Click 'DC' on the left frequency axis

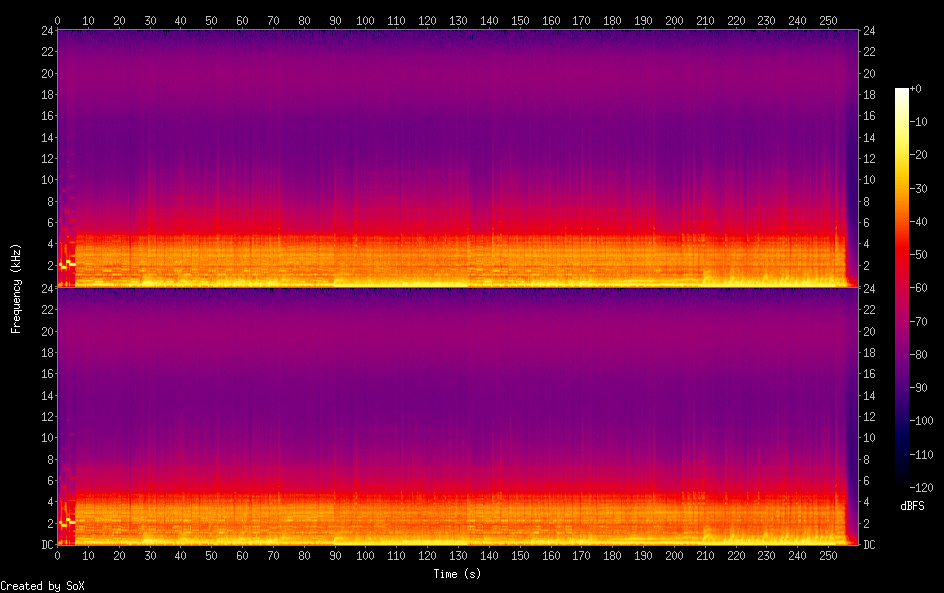tap(48, 545)
